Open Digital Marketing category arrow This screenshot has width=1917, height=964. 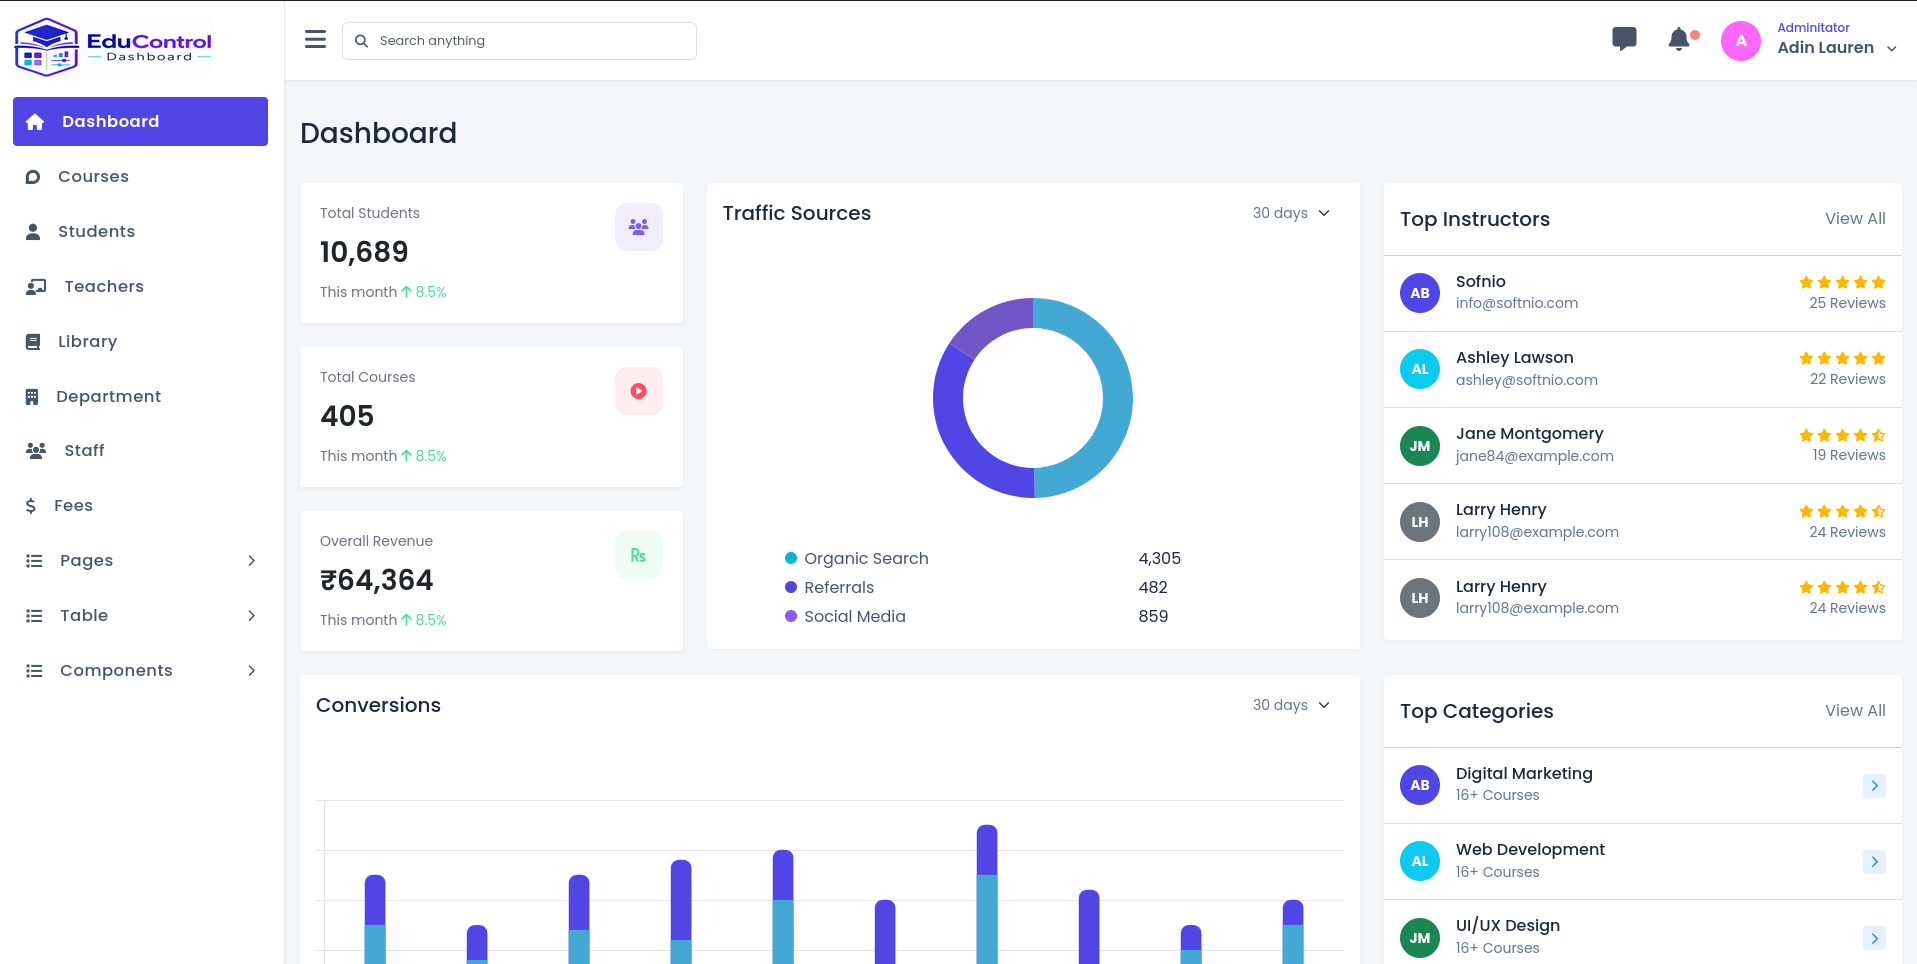[x=1874, y=786]
